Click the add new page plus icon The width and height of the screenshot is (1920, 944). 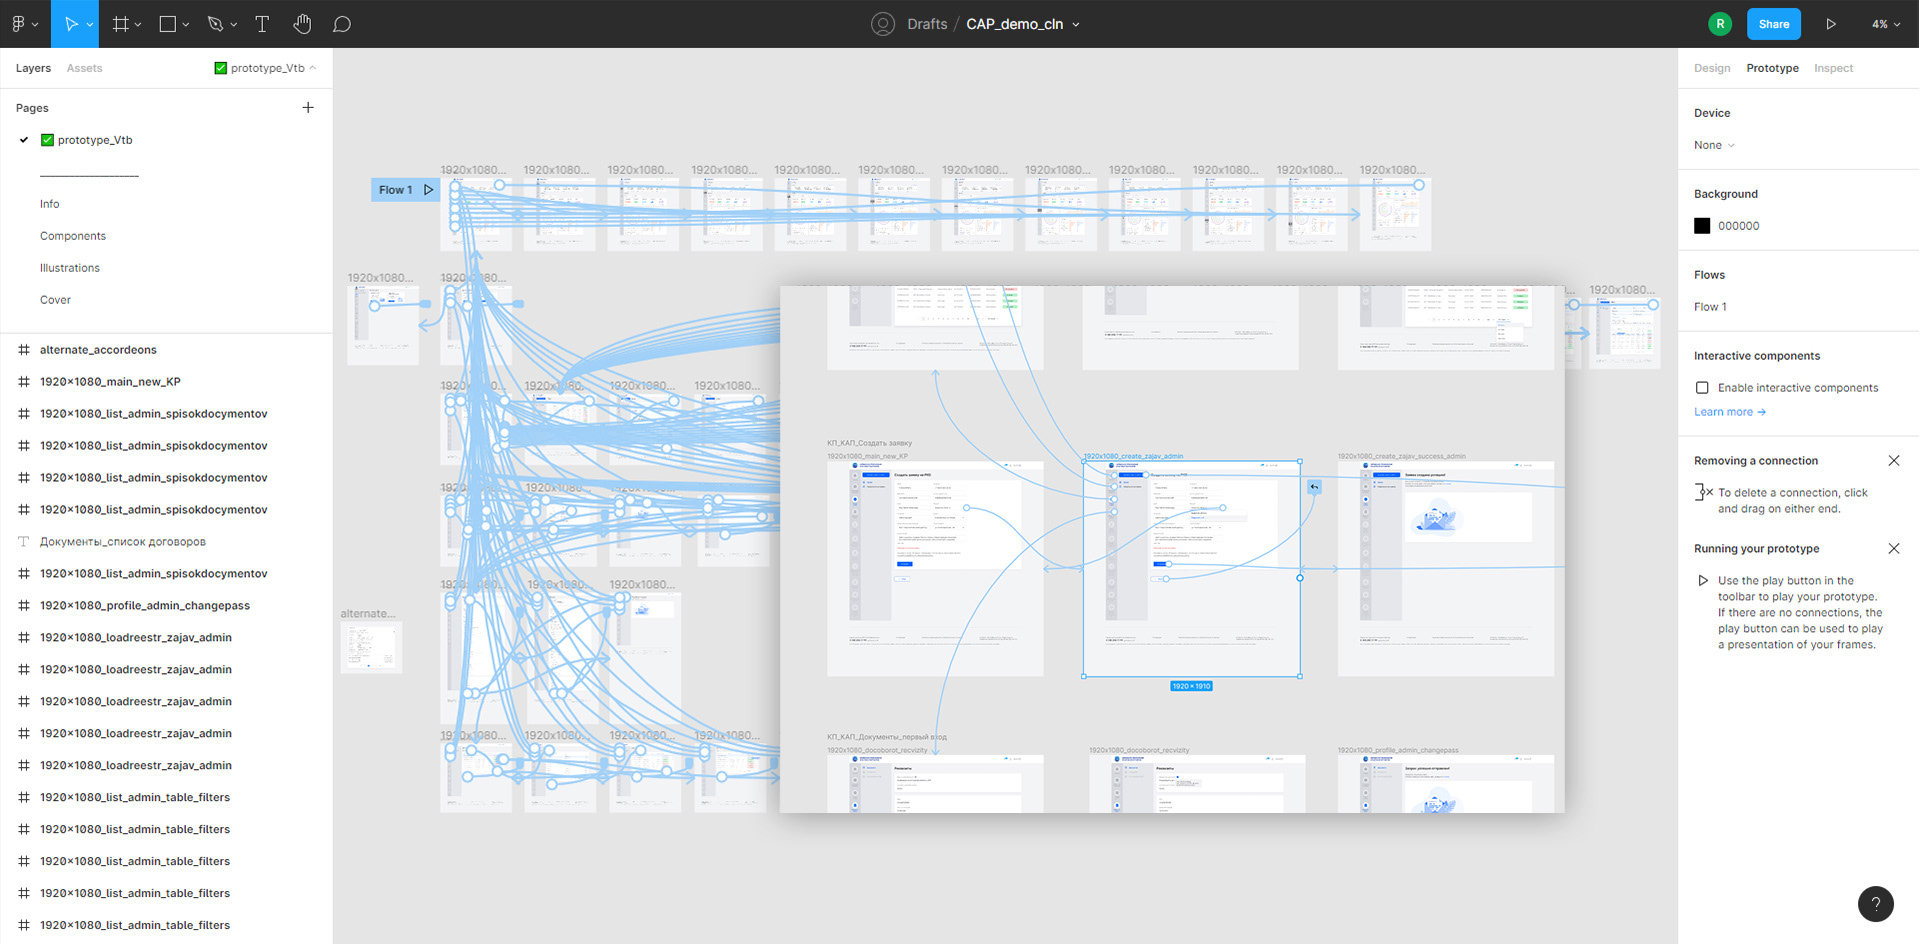coord(308,108)
